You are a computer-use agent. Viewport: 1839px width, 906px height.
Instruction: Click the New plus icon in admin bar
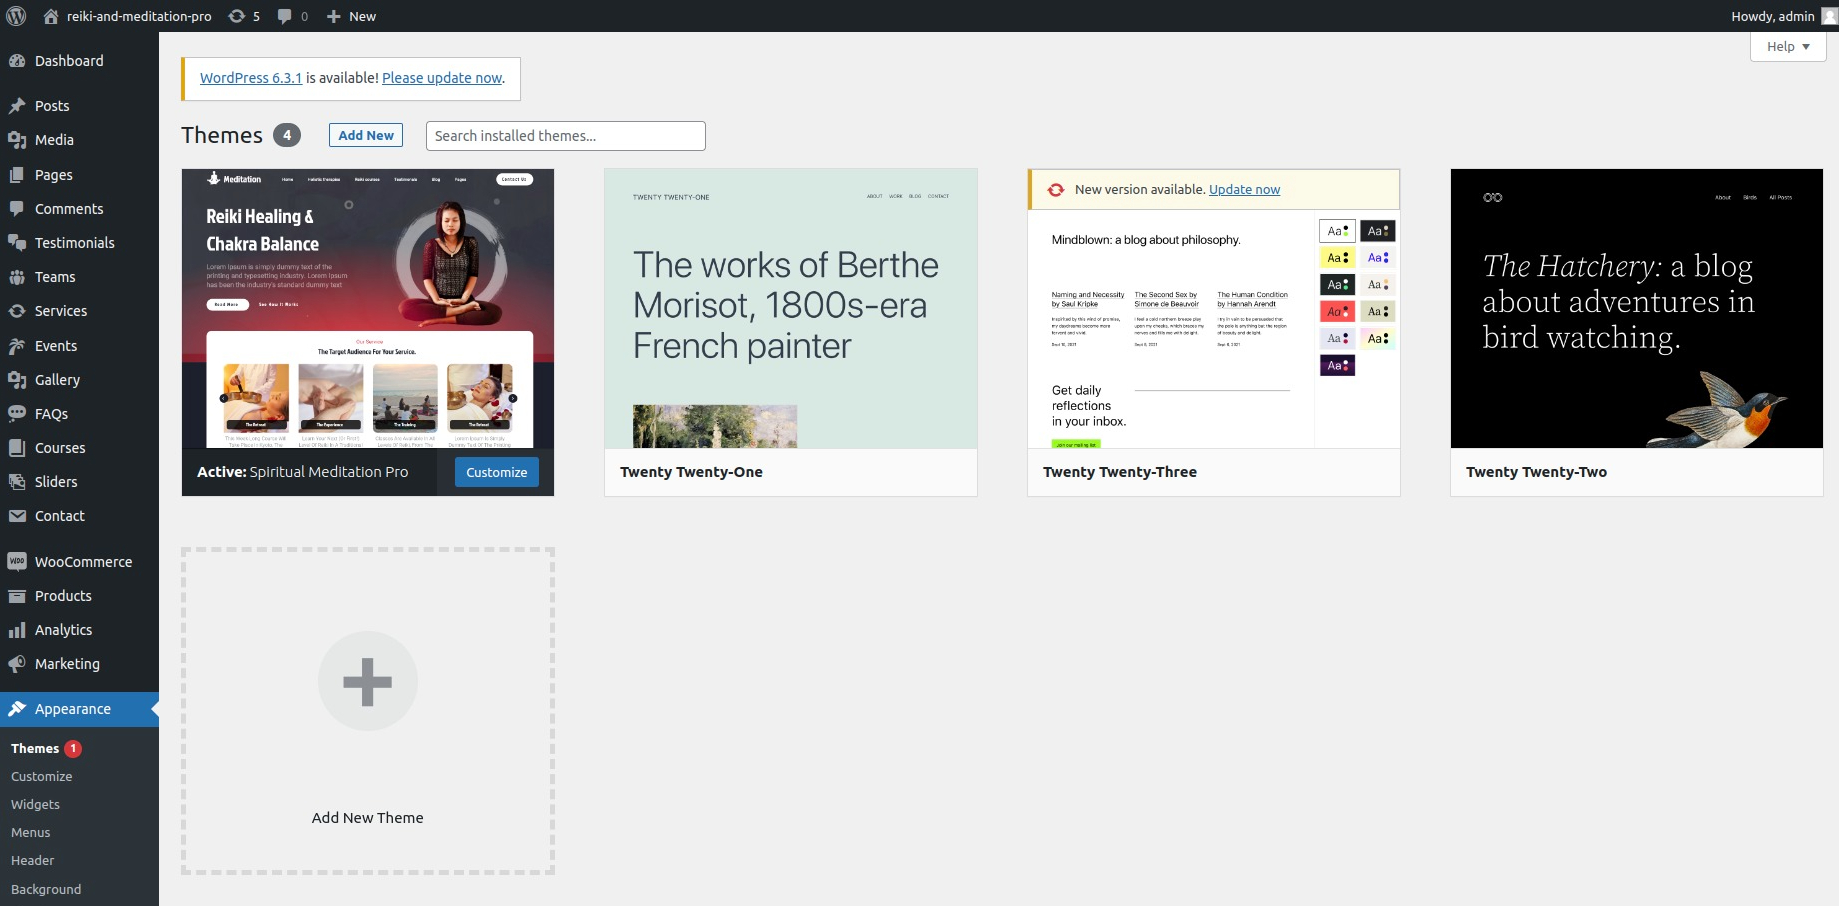click(334, 16)
